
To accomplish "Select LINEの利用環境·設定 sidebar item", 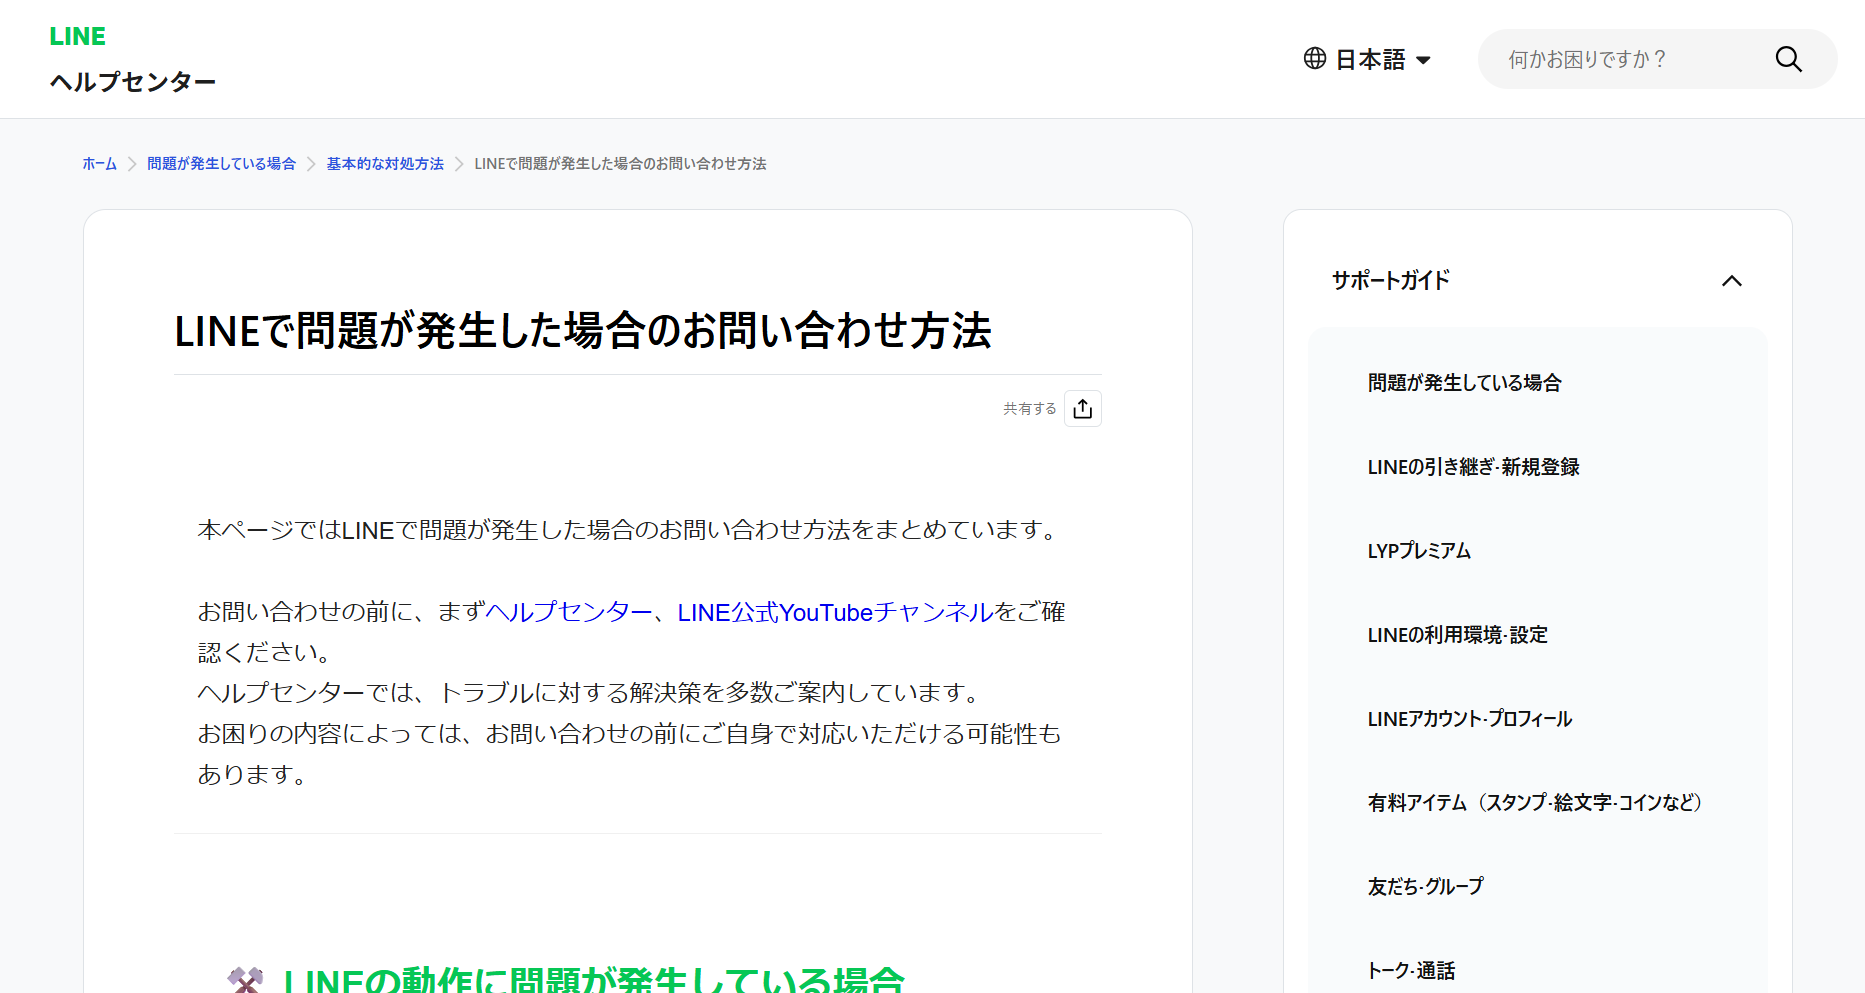I will (1457, 635).
